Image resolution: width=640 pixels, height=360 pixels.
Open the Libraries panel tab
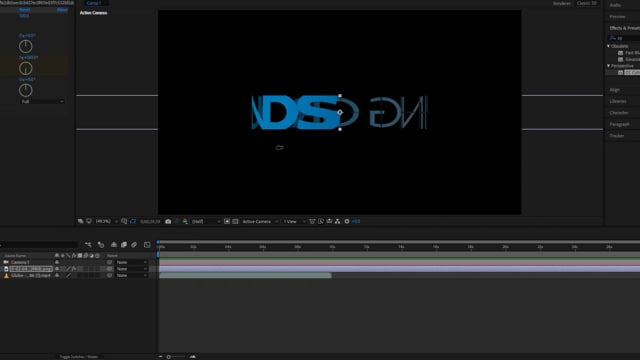click(x=618, y=101)
